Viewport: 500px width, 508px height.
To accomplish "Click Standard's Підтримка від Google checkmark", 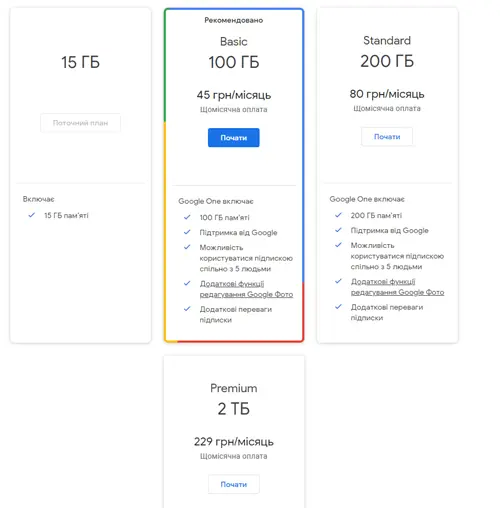I will (x=338, y=230).
